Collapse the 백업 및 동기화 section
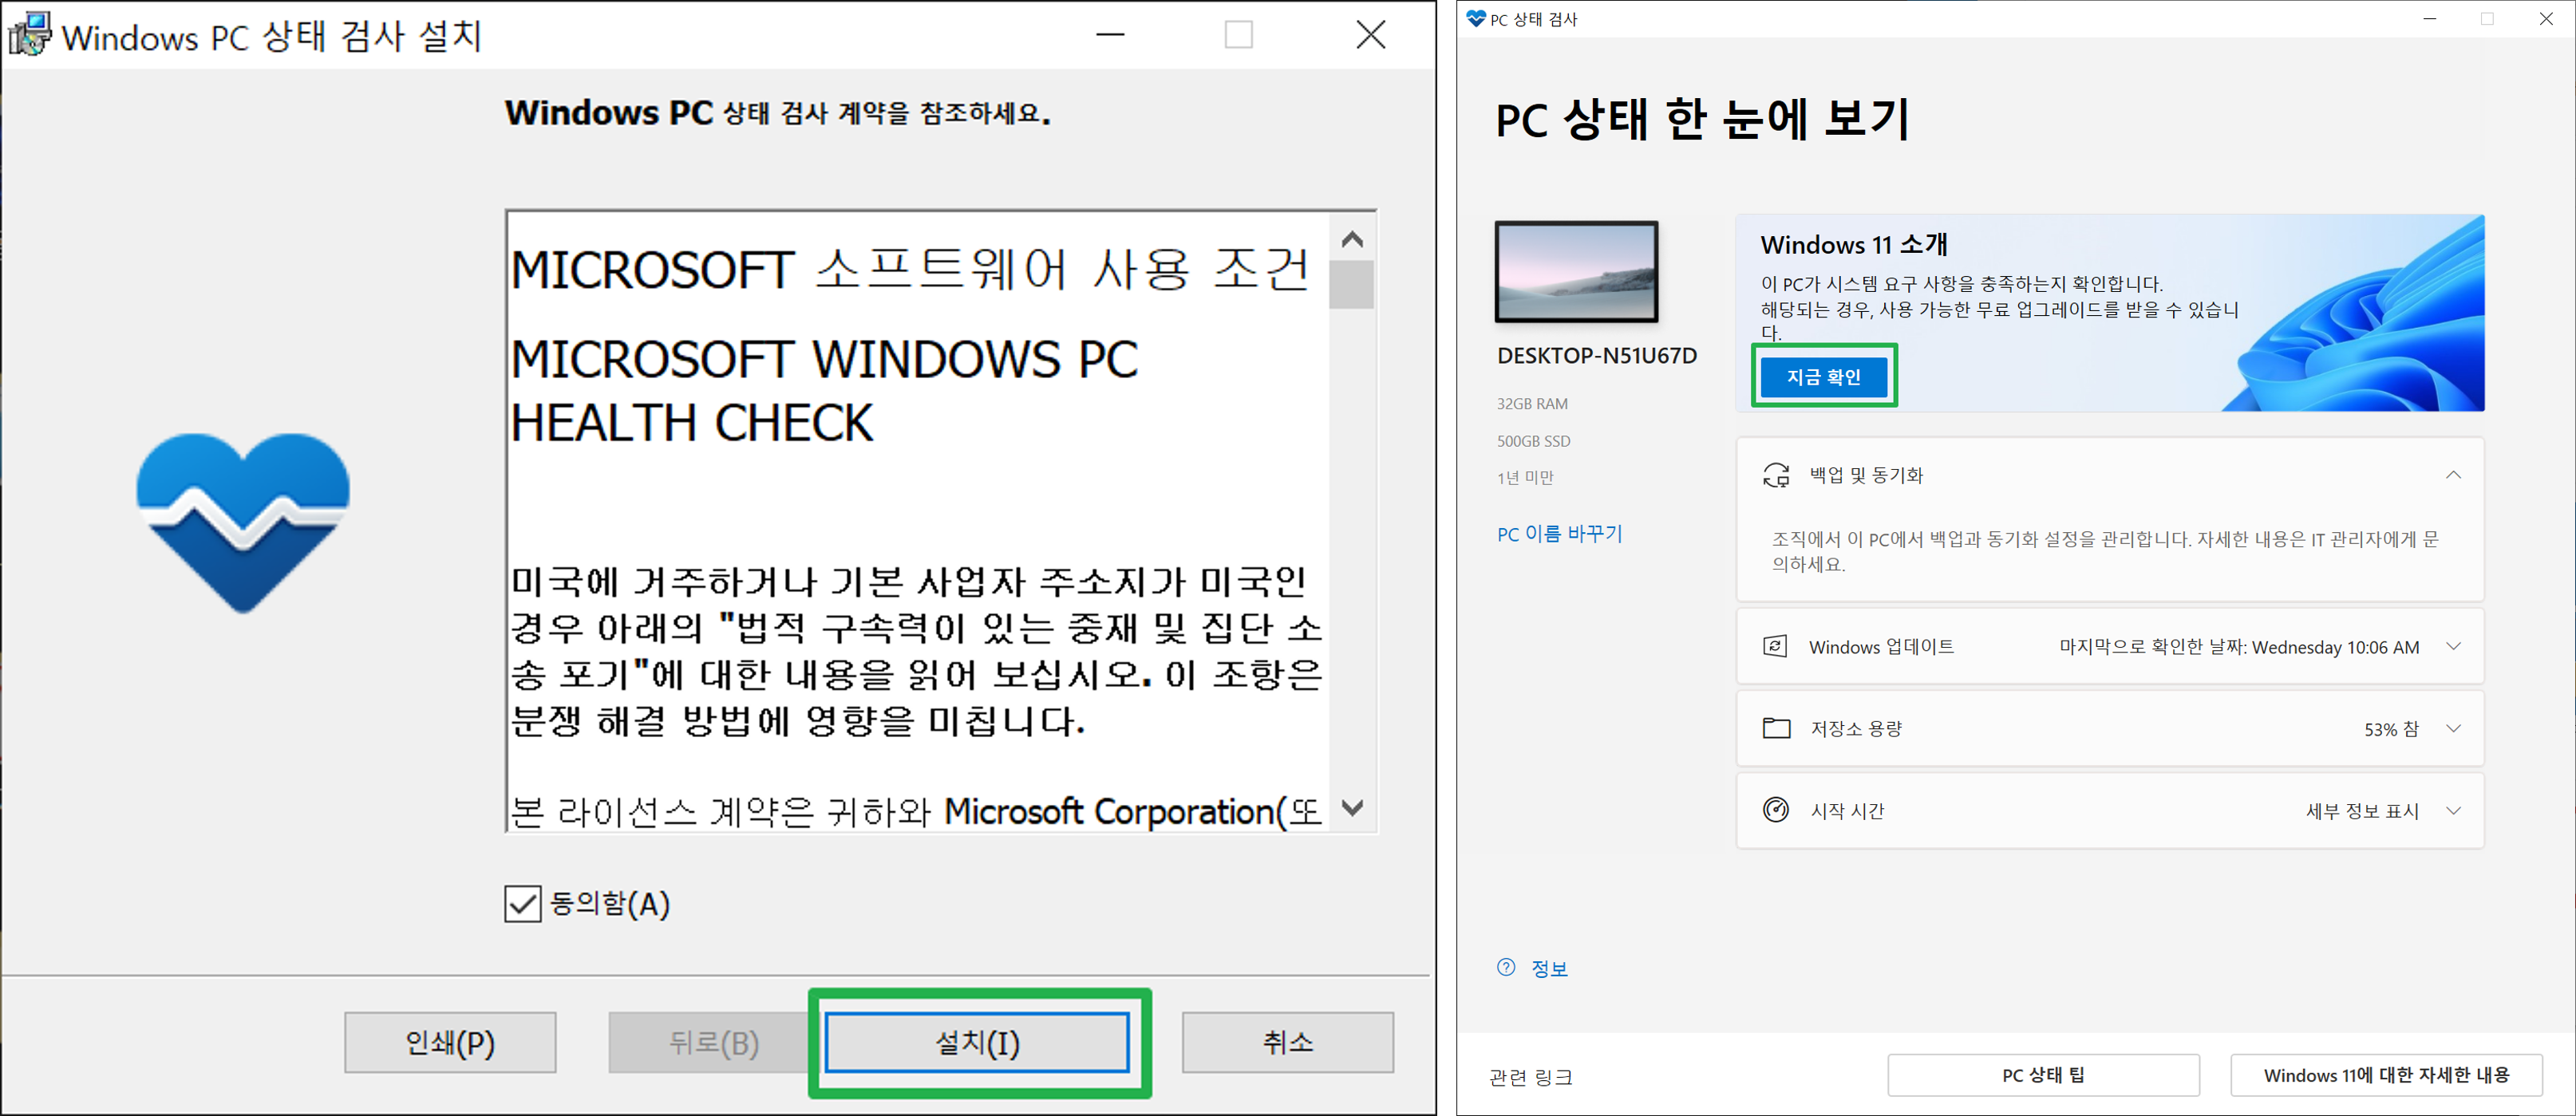Image resolution: width=2576 pixels, height=1116 pixels. (x=2453, y=475)
